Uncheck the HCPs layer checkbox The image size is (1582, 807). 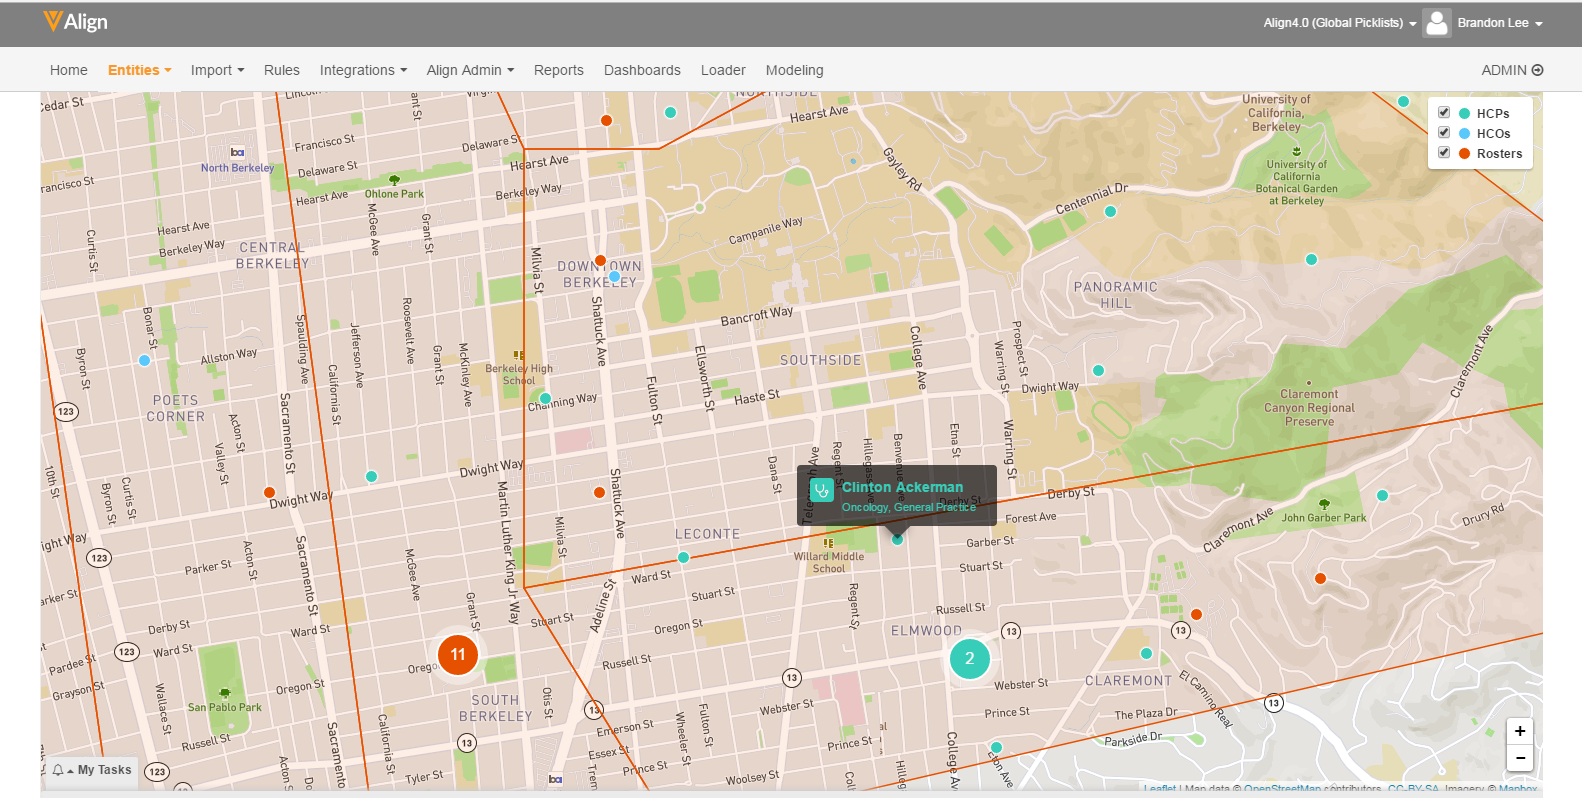(x=1444, y=112)
